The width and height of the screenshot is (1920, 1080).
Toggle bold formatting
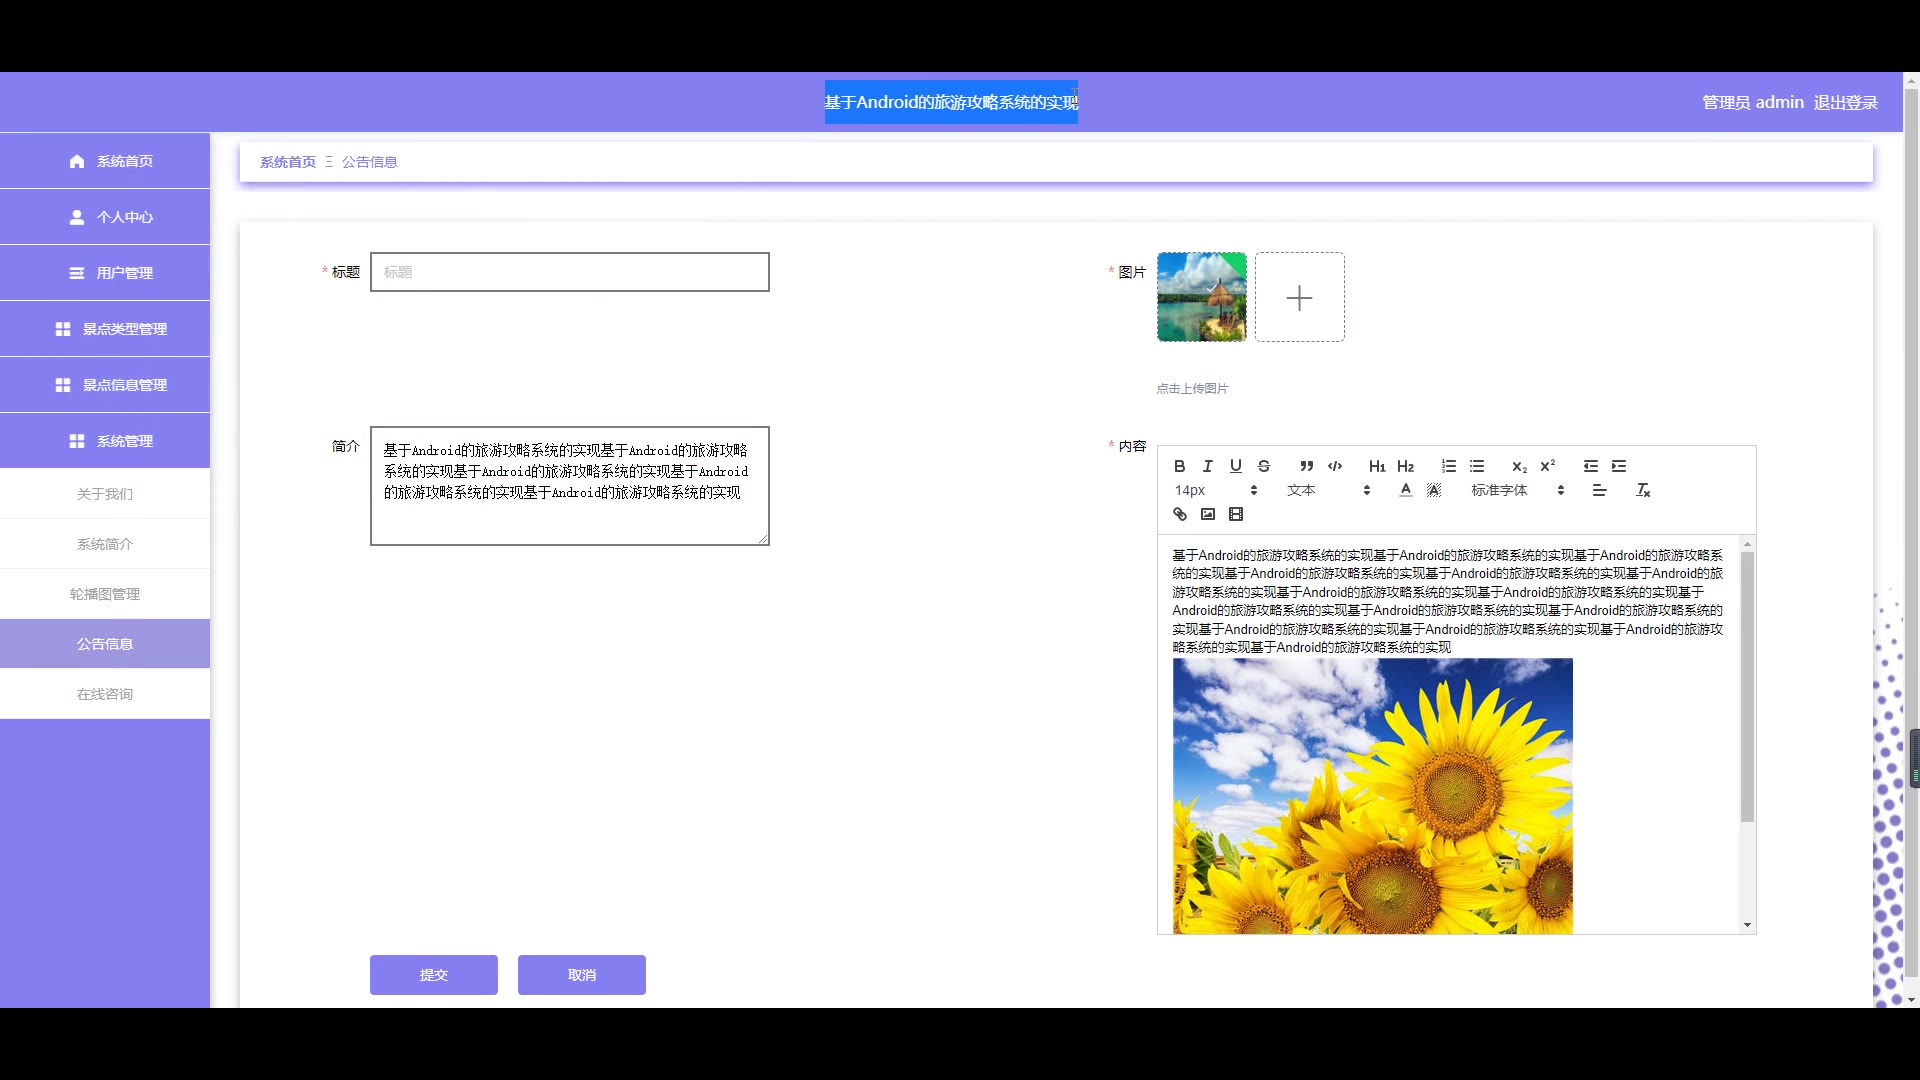1180,466
